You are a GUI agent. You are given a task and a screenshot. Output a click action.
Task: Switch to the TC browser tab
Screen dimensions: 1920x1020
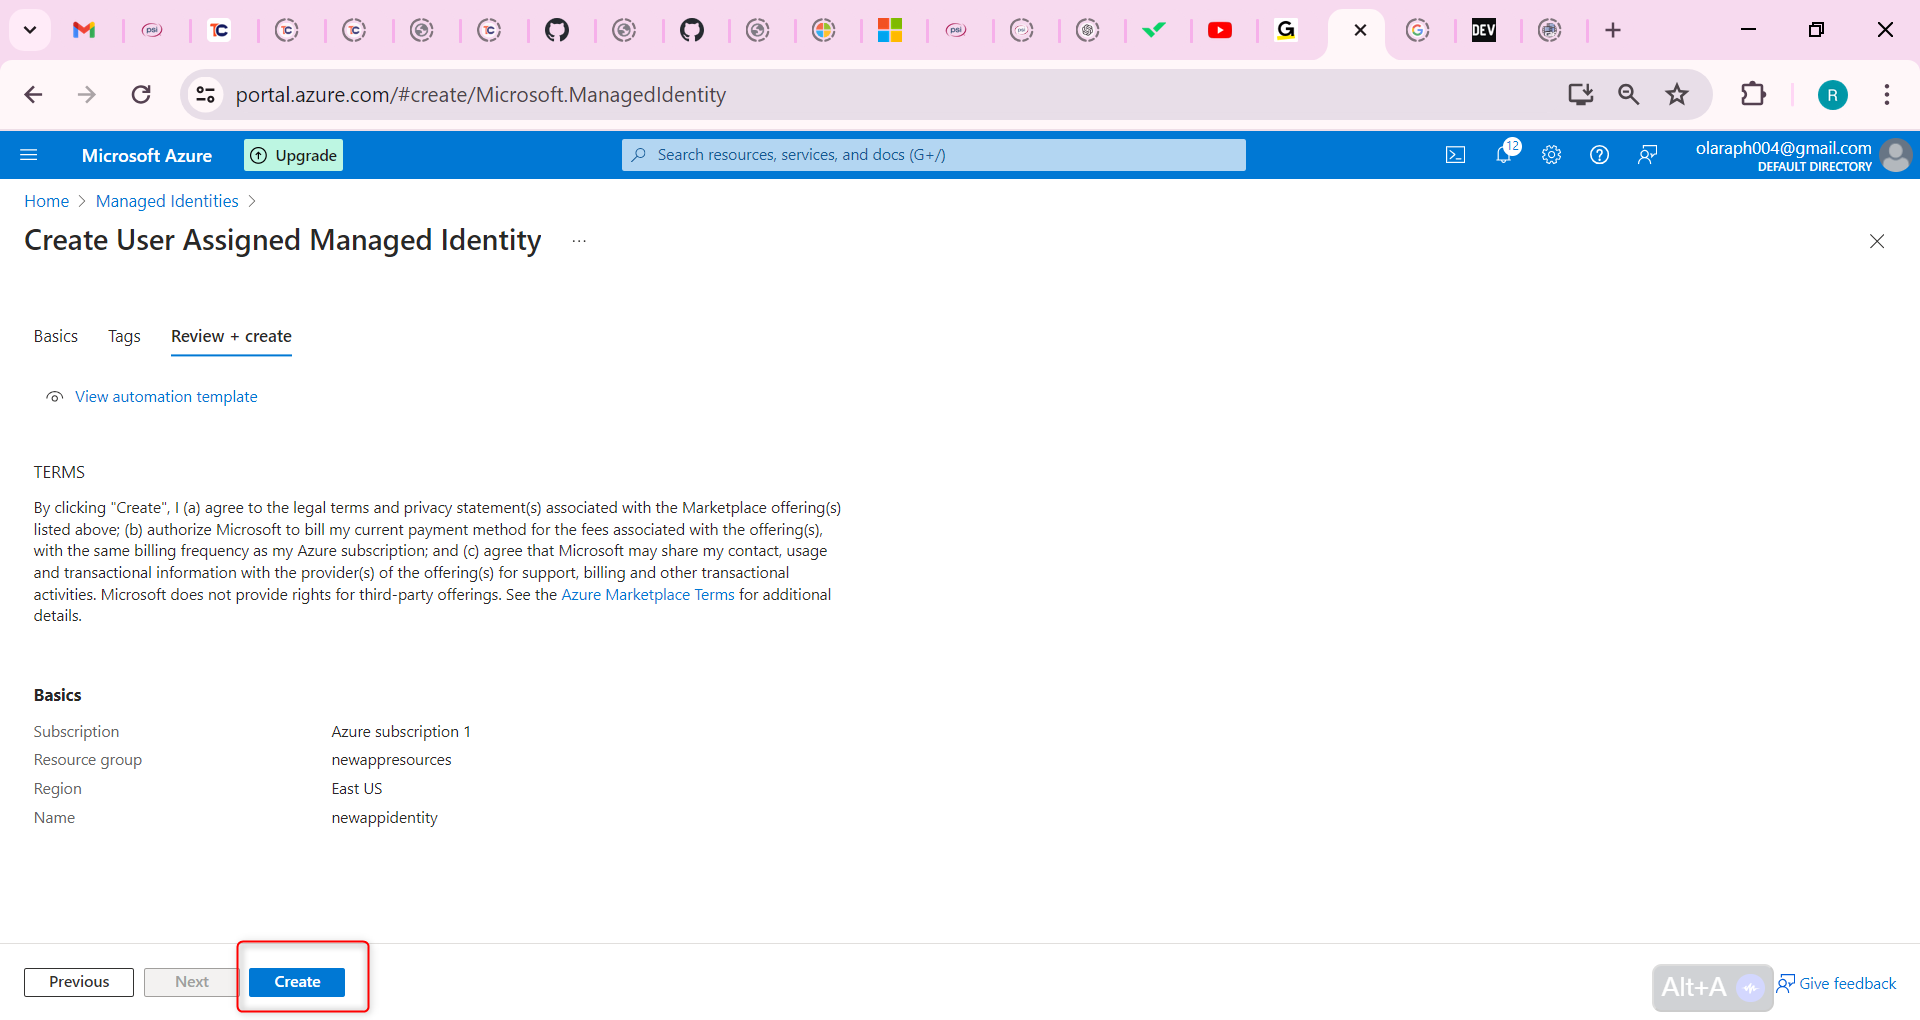(219, 30)
